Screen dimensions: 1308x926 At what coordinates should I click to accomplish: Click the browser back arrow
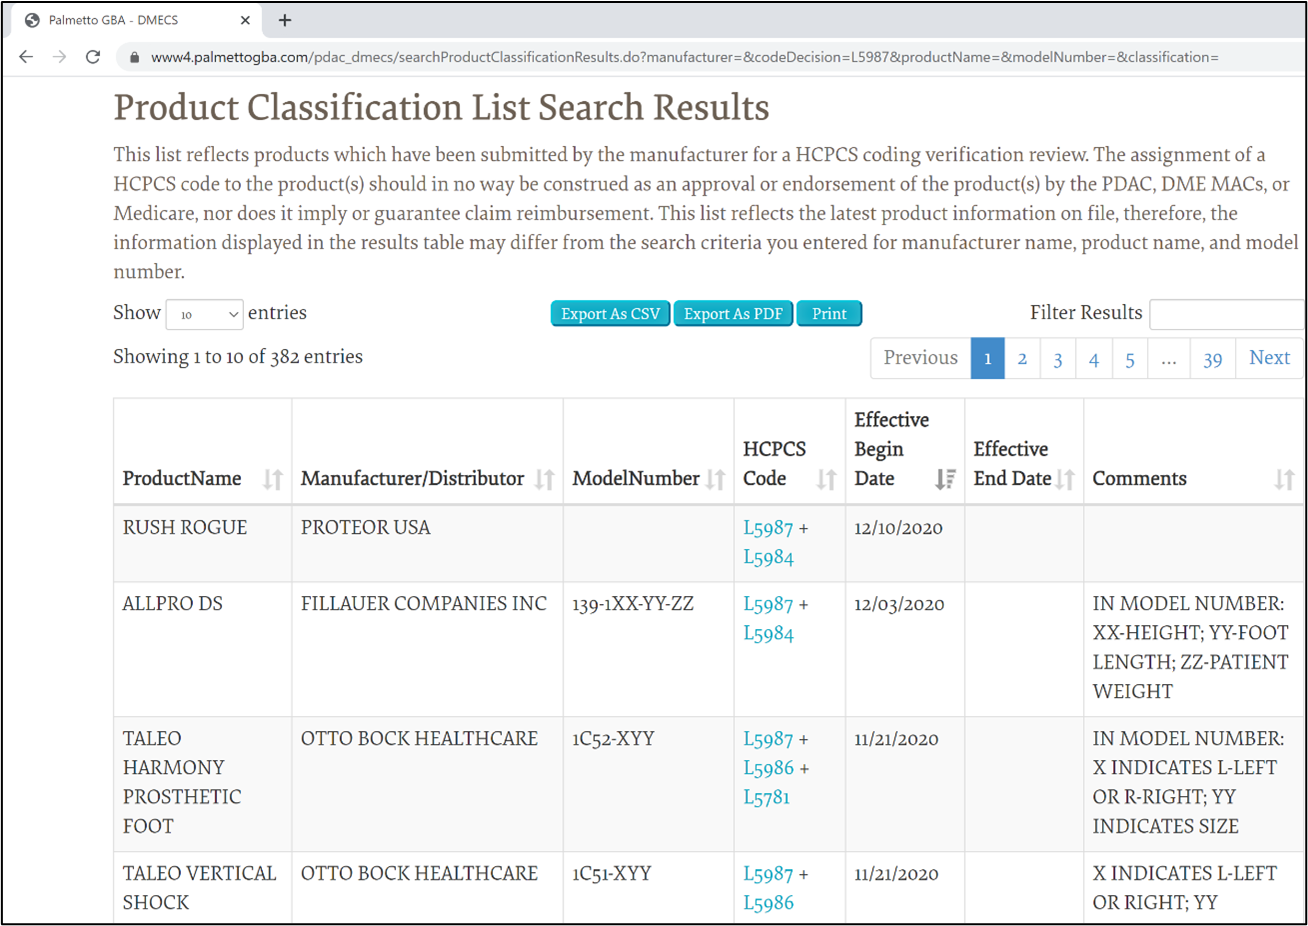click(26, 57)
